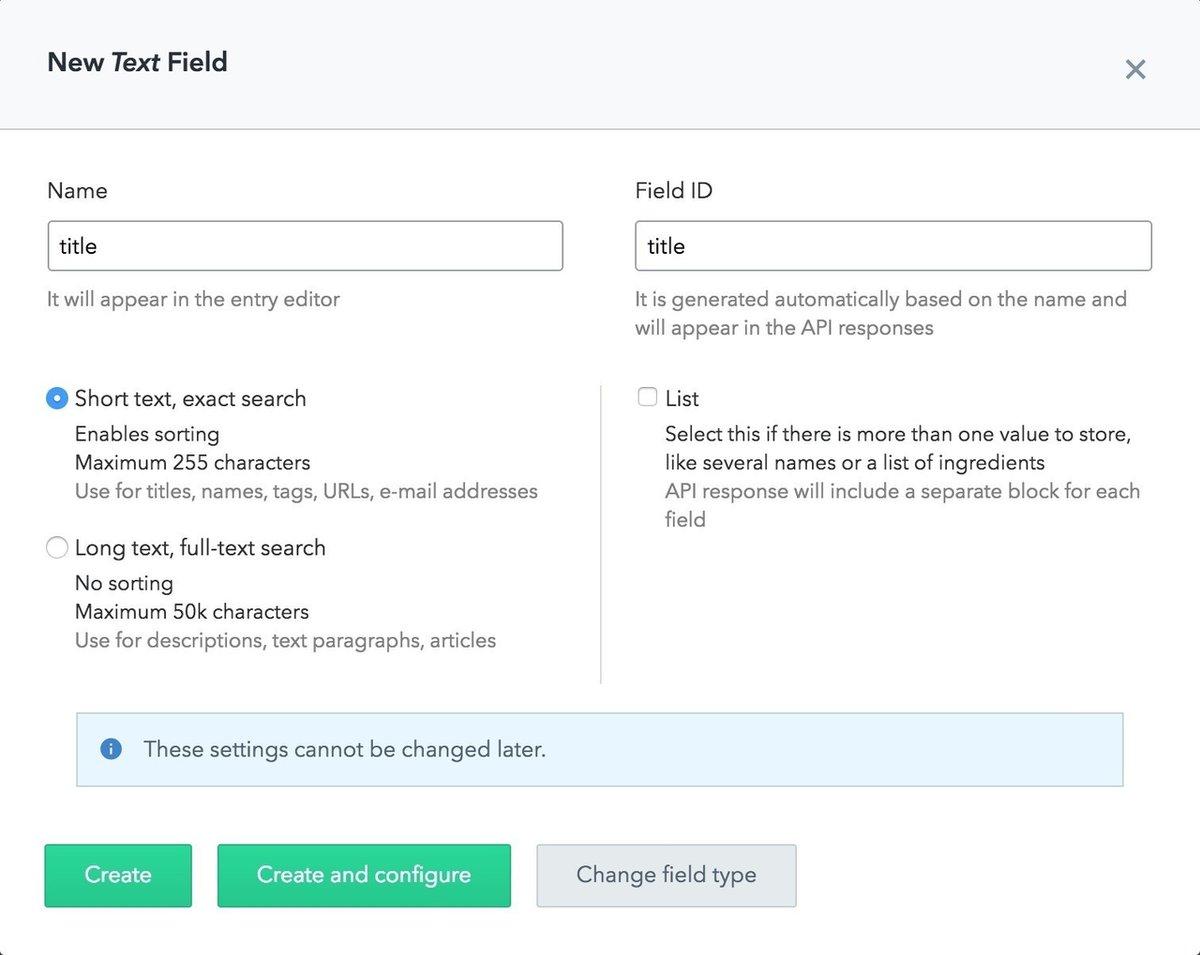Close the New Text Field dialog
This screenshot has width=1200, height=955.
tap(1135, 69)
